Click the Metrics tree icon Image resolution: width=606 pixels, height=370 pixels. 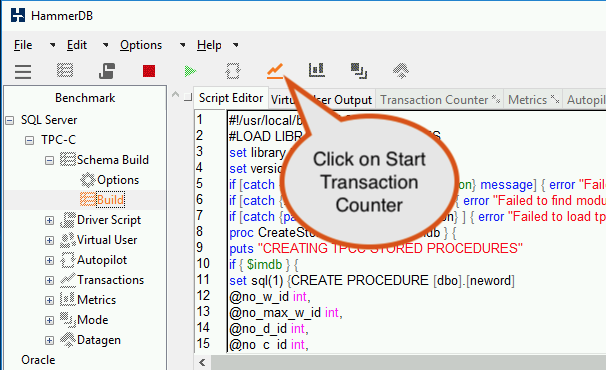click(68, 300)
